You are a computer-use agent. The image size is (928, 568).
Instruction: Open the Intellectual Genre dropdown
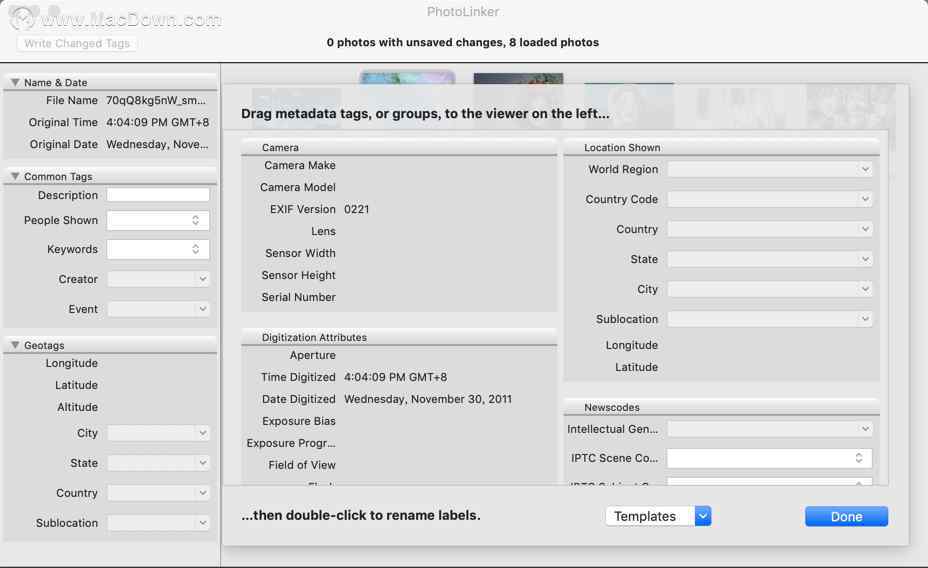pyautogui.click(x=769, y=429)
